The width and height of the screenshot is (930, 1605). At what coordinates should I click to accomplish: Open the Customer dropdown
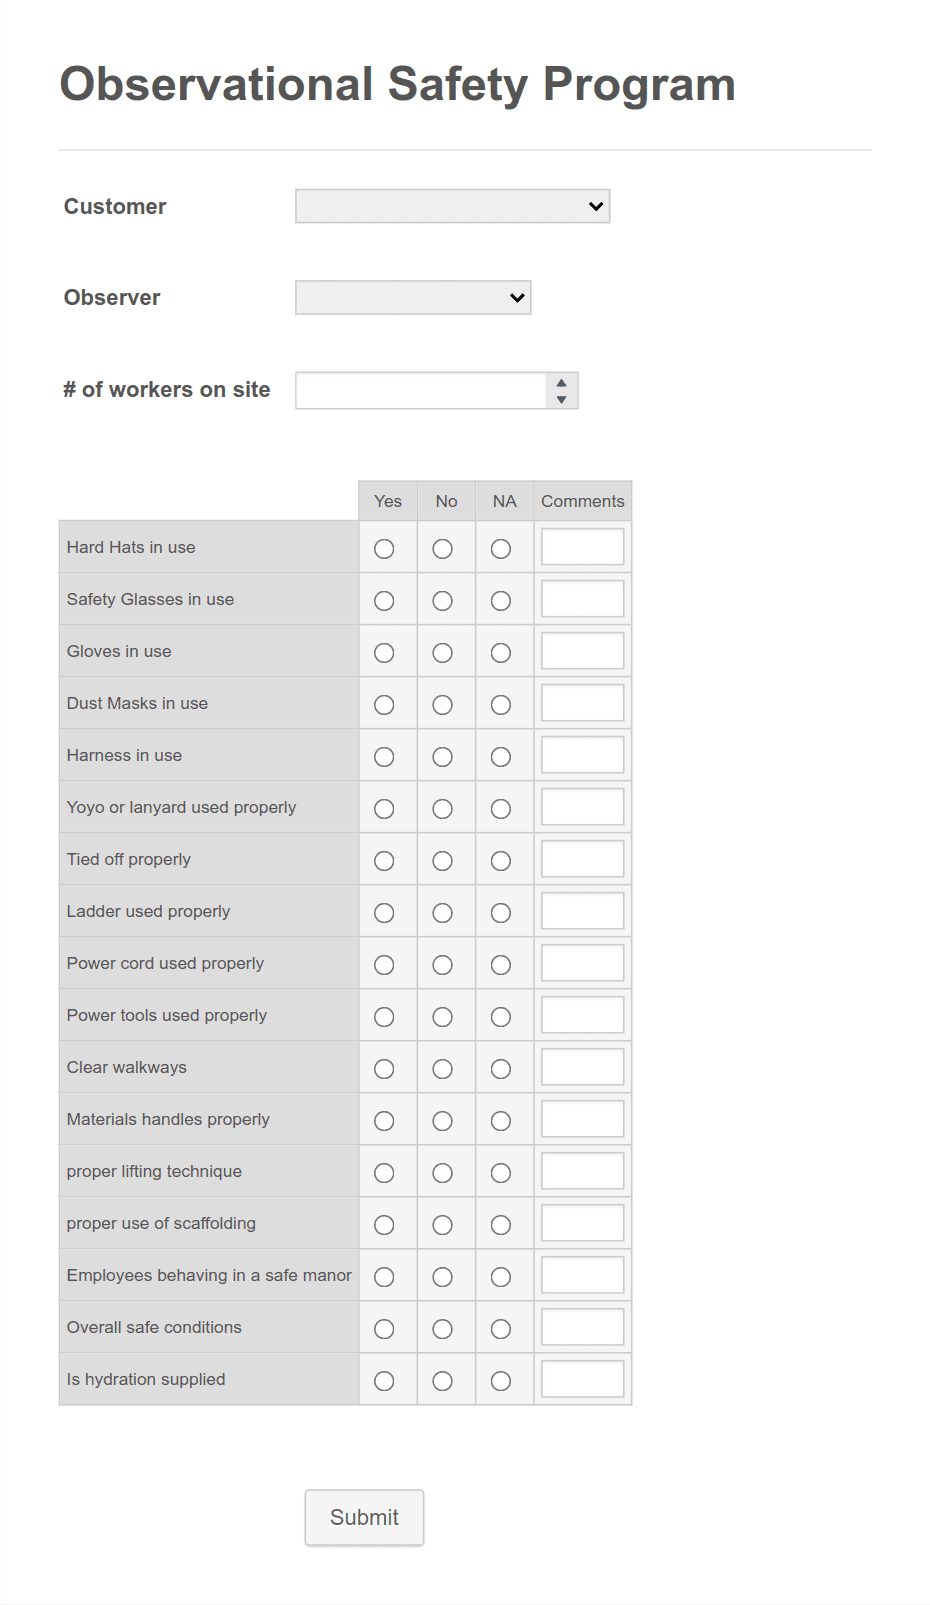pos(452,206)
